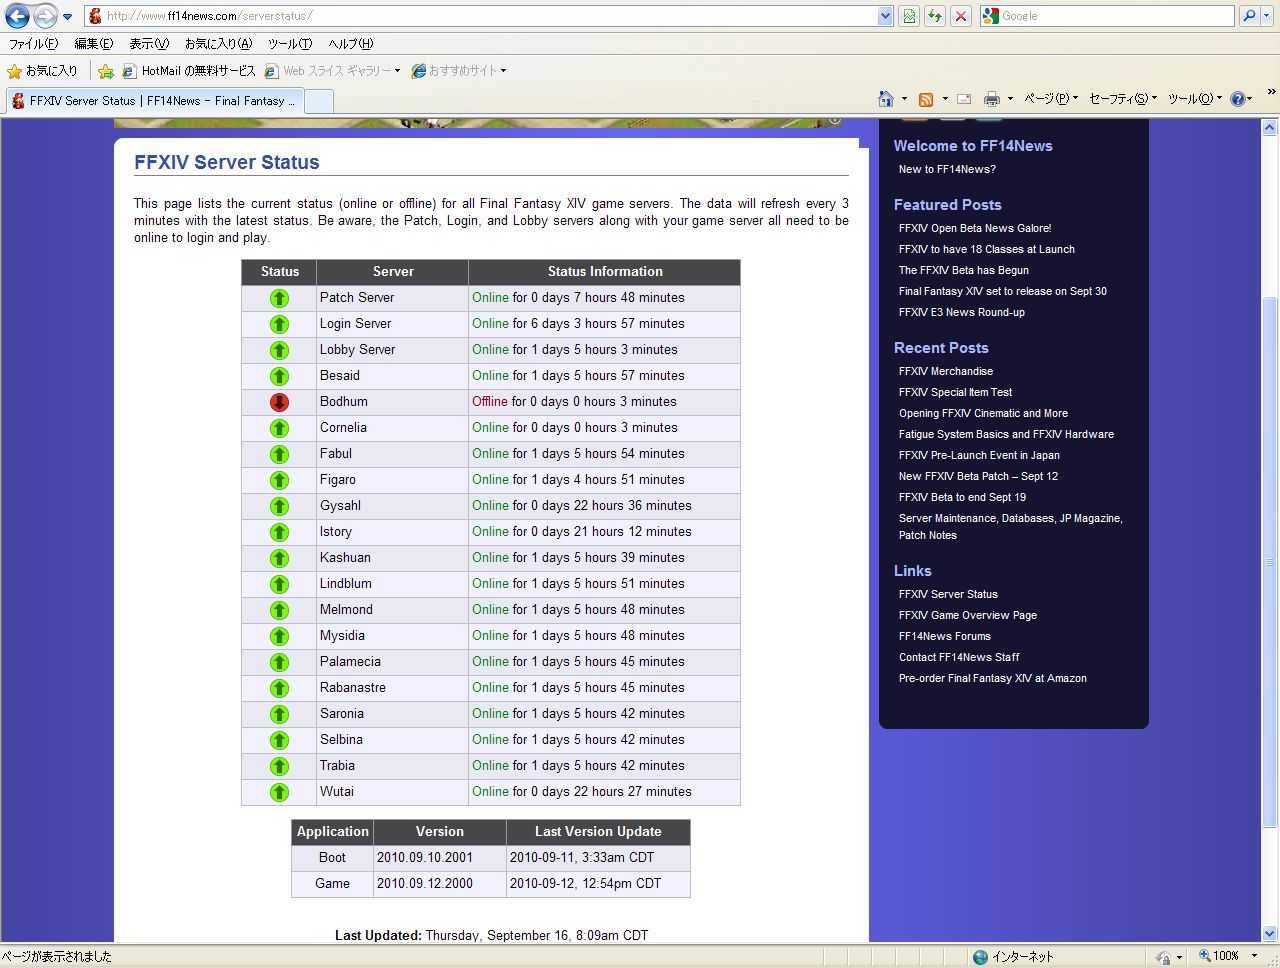The height and width of the screenshot is (968, 1280).
Task: Click the Read Mail icon
Action: (x=964, y=99)
